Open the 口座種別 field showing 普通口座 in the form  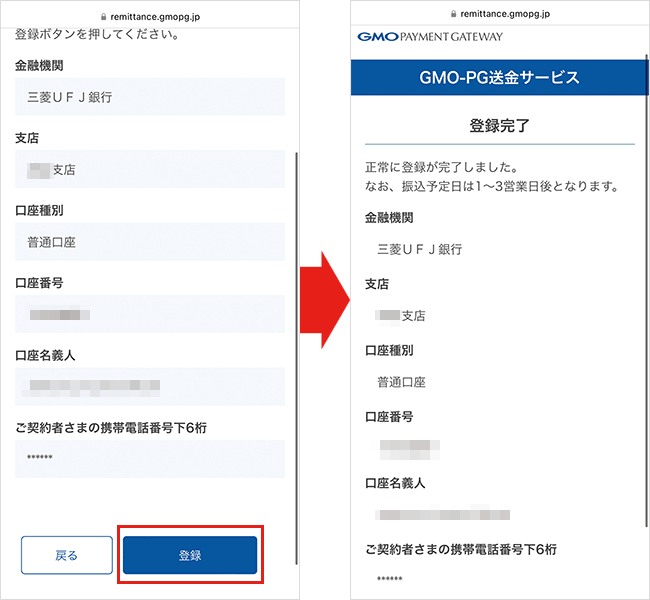[x=150, y=242]
